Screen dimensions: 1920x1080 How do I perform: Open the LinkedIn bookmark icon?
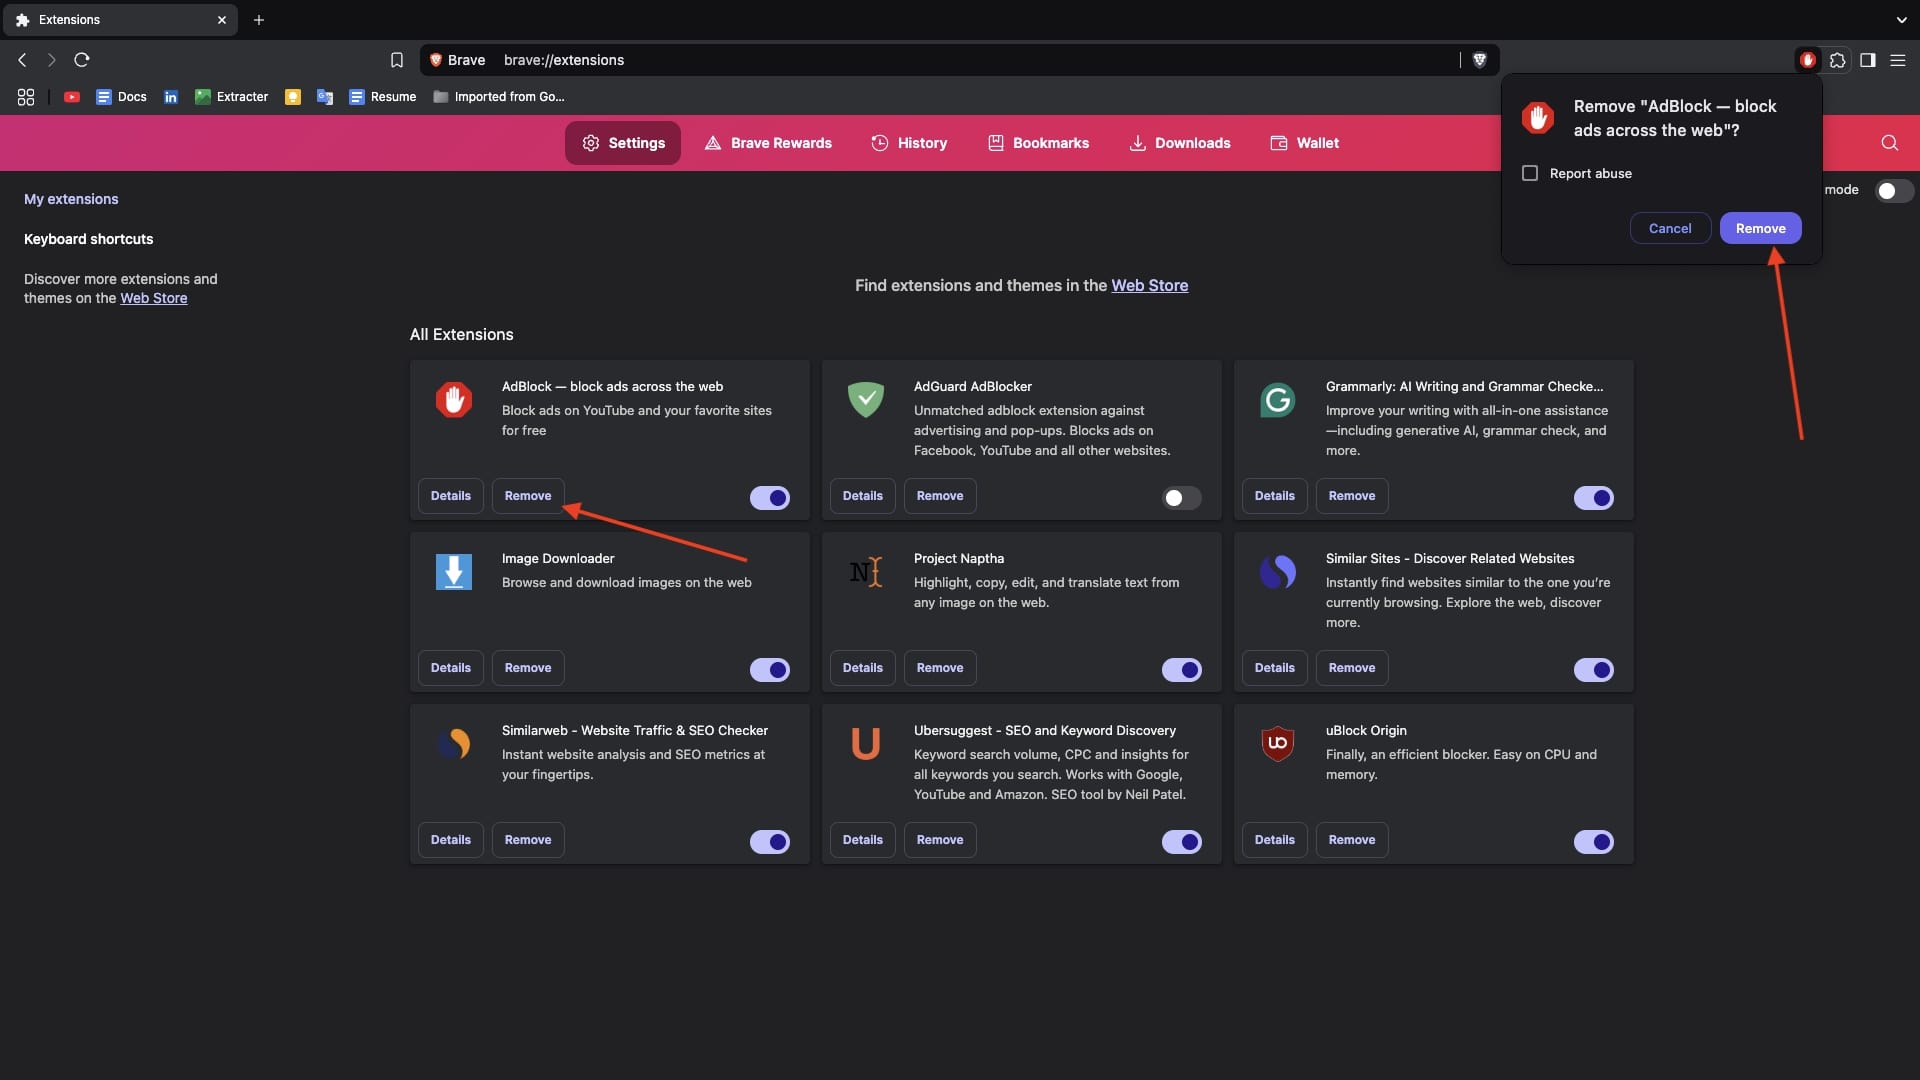click(x=171, y=97)
